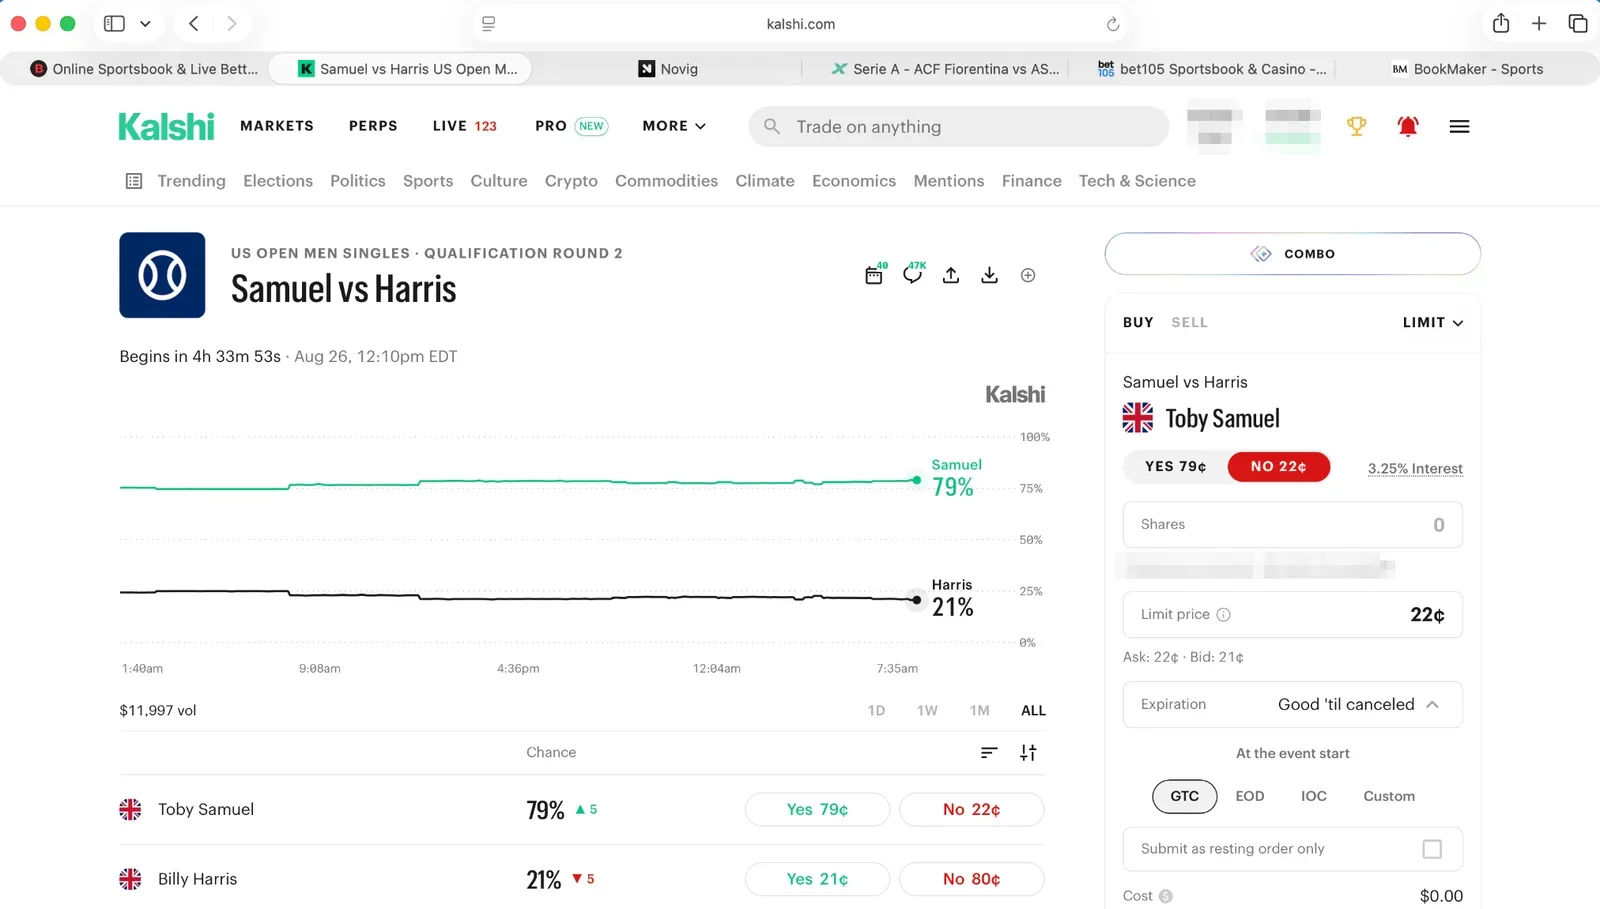Select the Economics category tab

pyautogui.click(x=854, y=181)
